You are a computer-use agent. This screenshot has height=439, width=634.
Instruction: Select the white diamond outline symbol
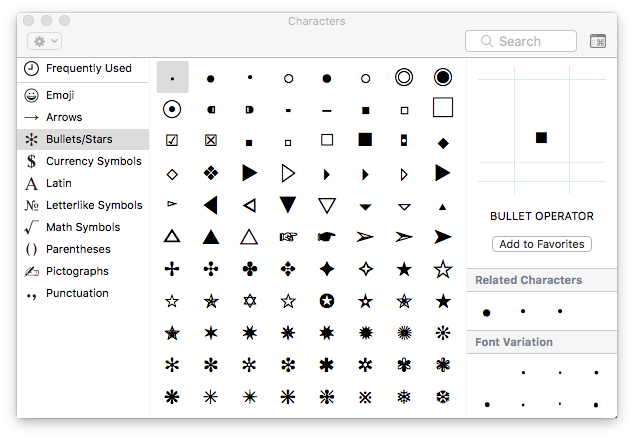pos(172,175)
